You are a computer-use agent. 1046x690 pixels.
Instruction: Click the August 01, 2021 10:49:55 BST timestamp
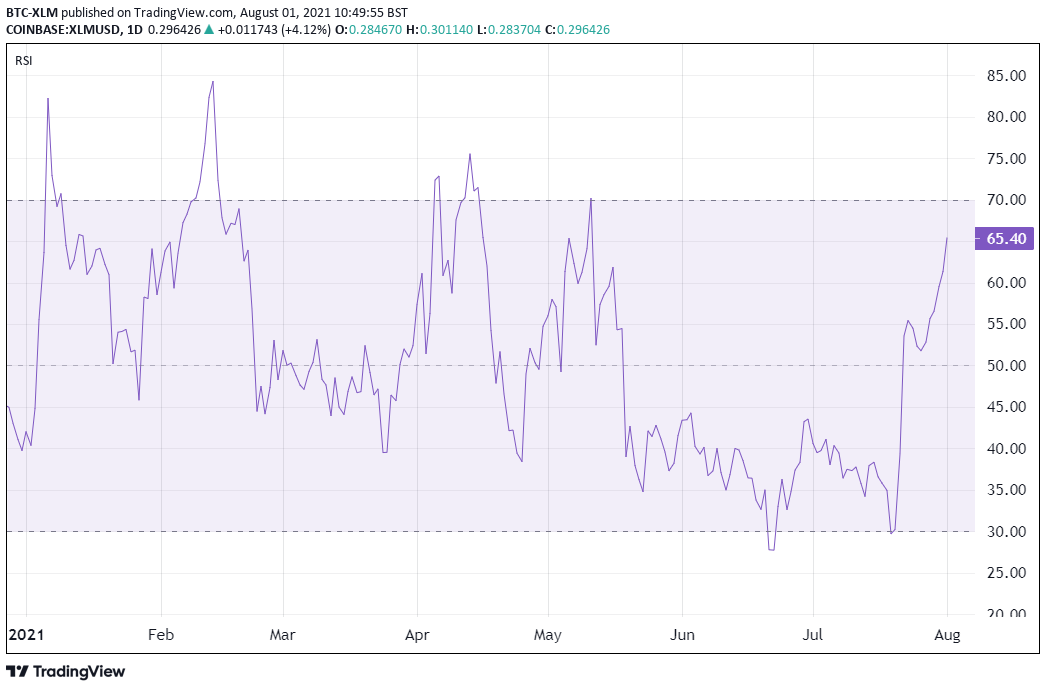click(x=322, y=13)
